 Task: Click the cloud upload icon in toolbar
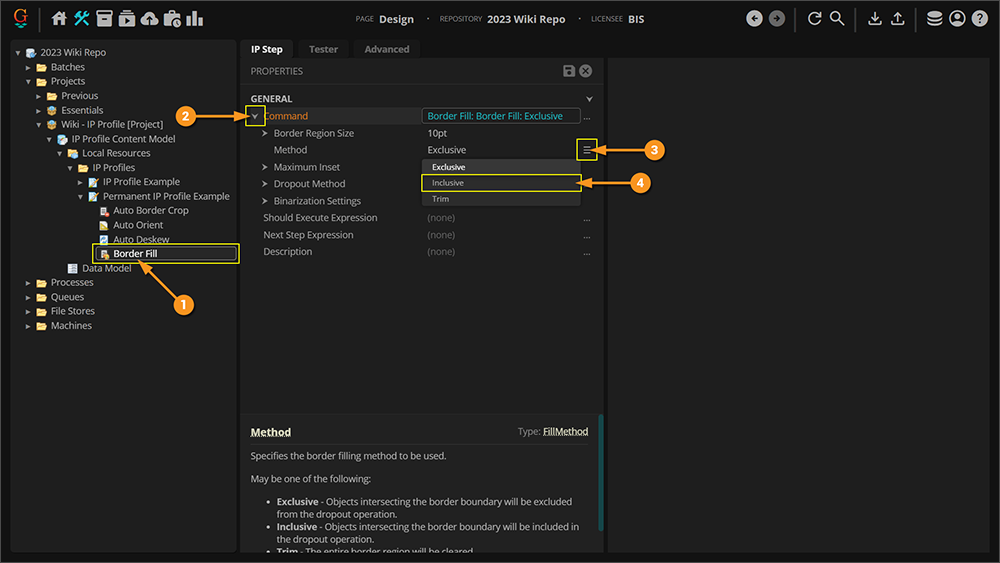point(149,19)
